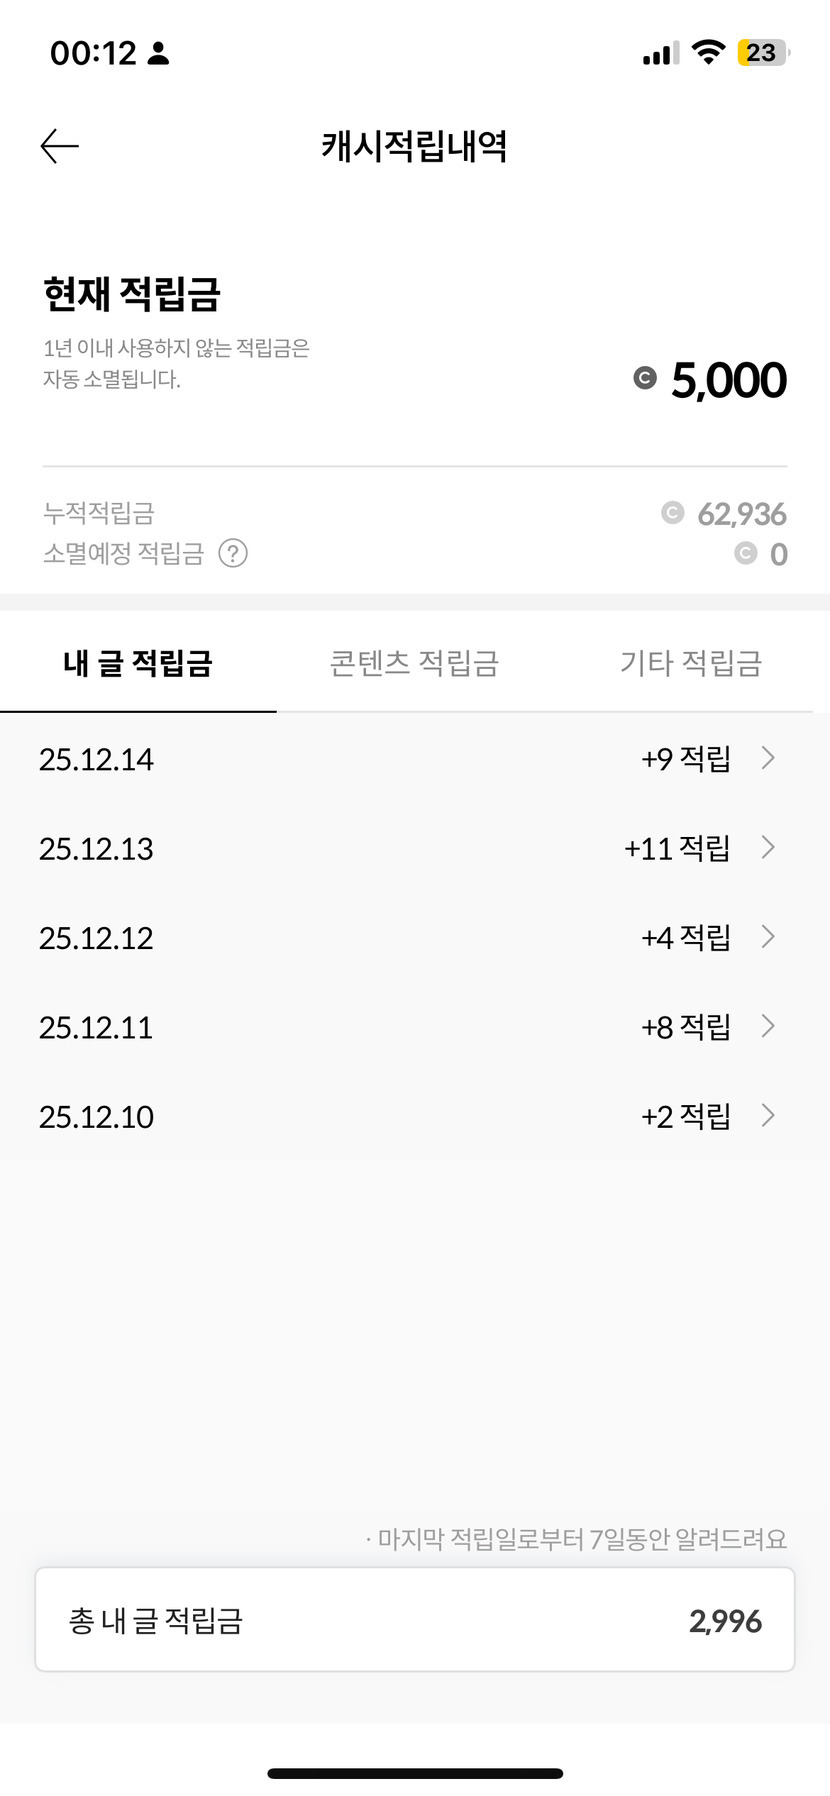This screenshot has width=830, height=1796.
Task: Tap the coin icon next to 5,000
Action: coord(645,378)
